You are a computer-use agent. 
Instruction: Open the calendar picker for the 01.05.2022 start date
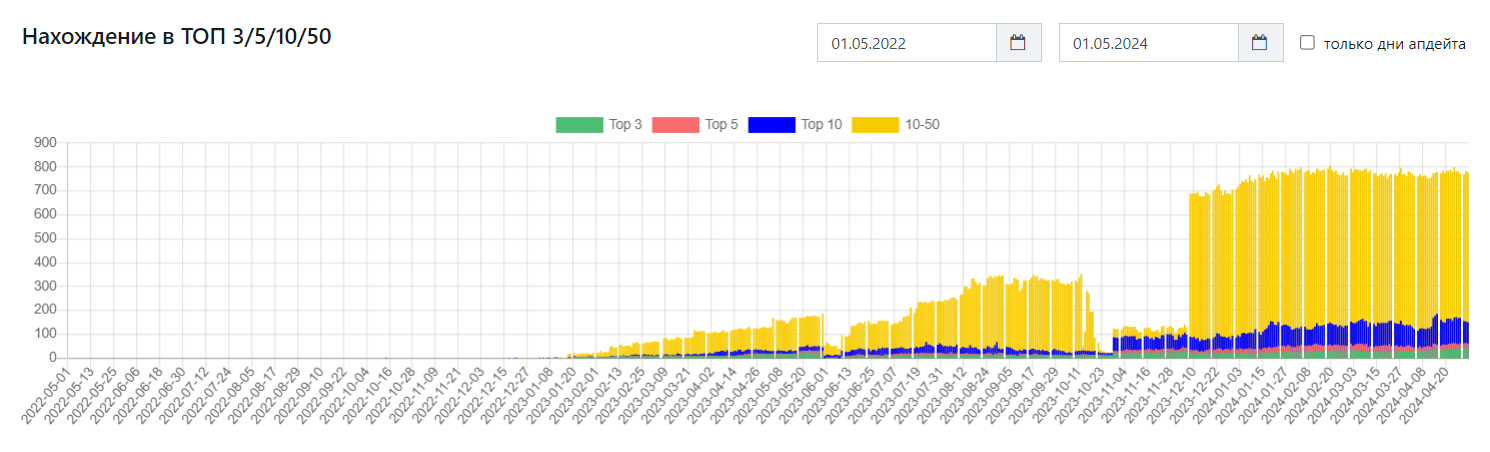coord(1018,43)
